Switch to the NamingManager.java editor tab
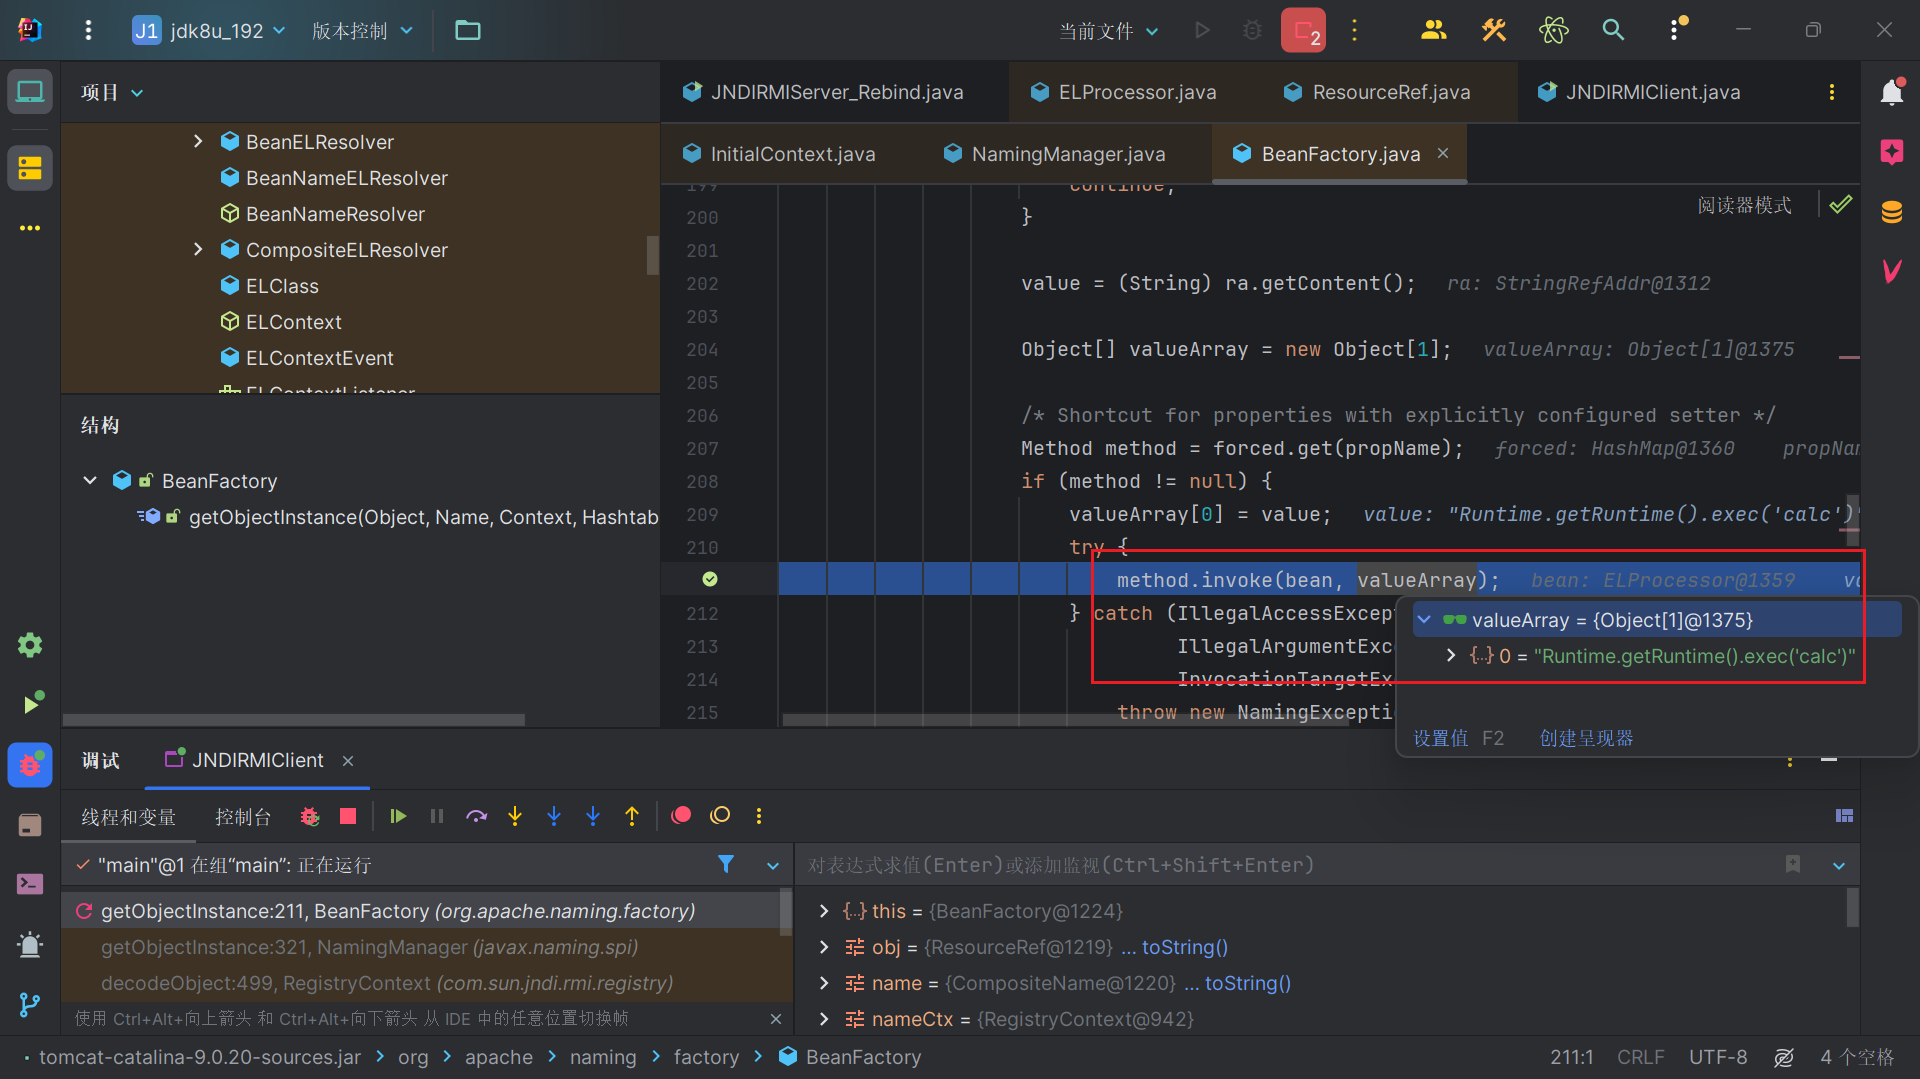Screen dimensions: 1920x1079 [1067, 154]
